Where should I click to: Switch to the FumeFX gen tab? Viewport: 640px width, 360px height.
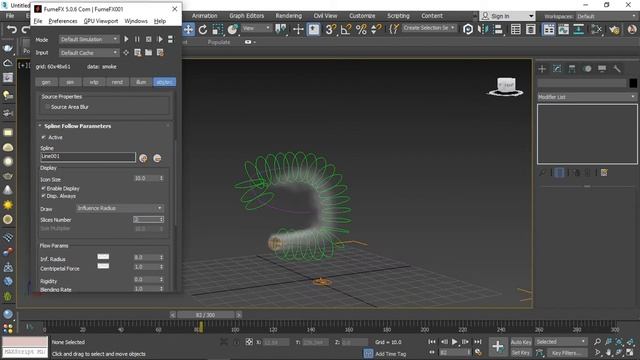click(46, 82)
